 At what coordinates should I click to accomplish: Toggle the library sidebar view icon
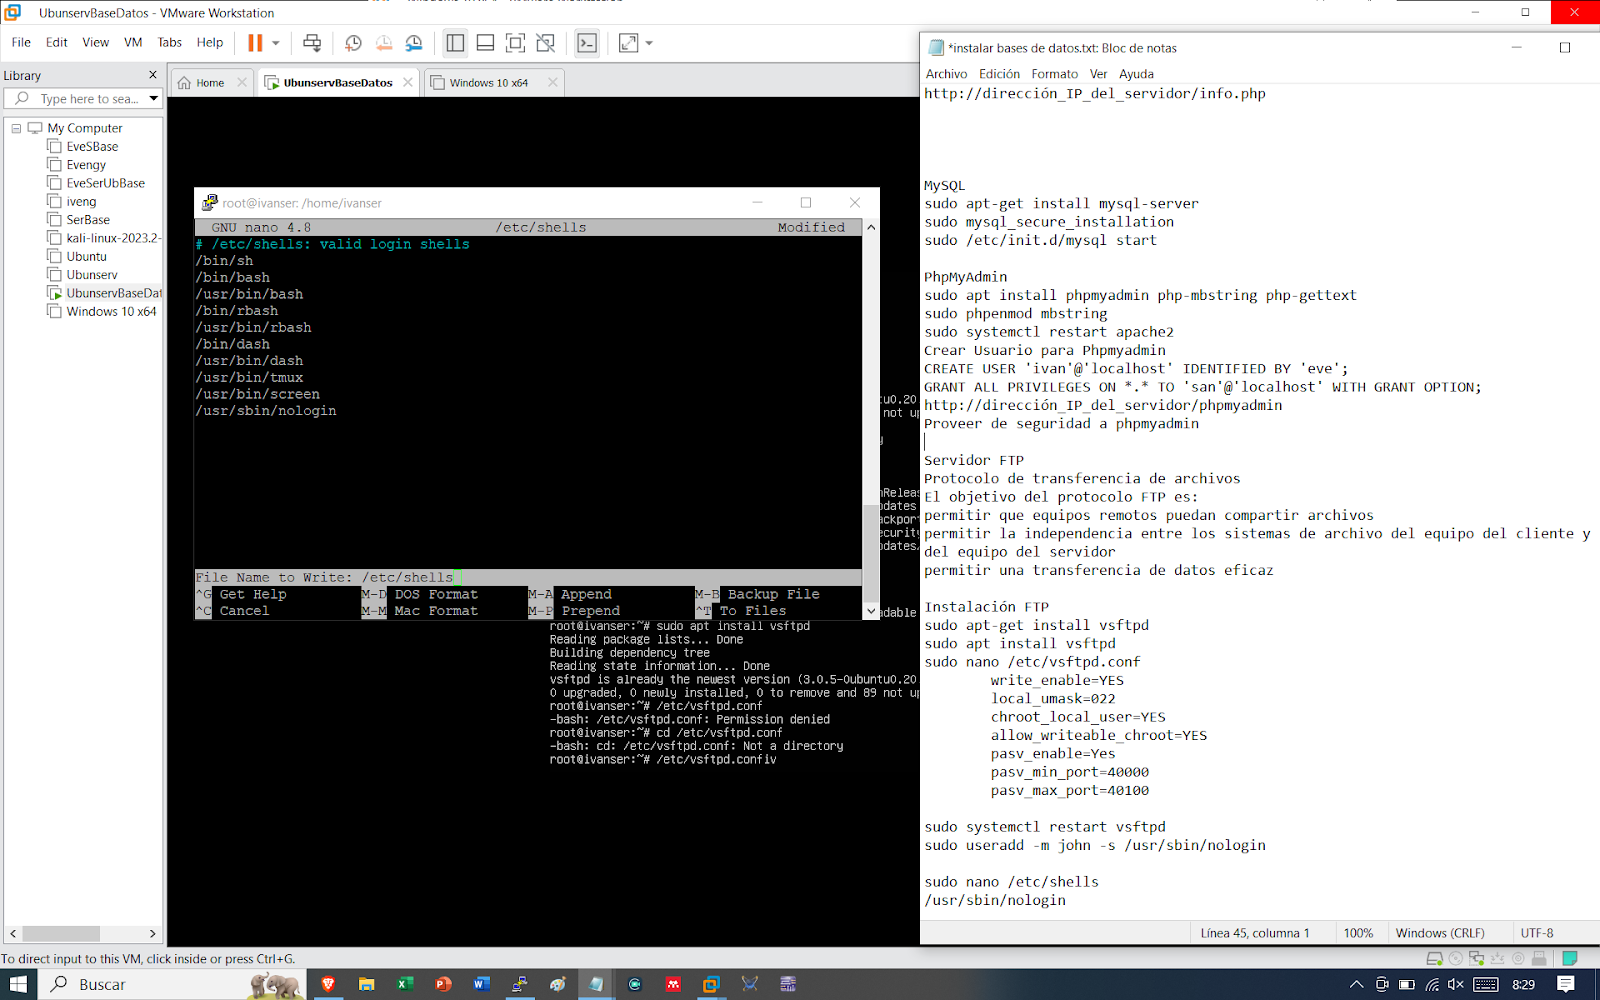[455, 43]
